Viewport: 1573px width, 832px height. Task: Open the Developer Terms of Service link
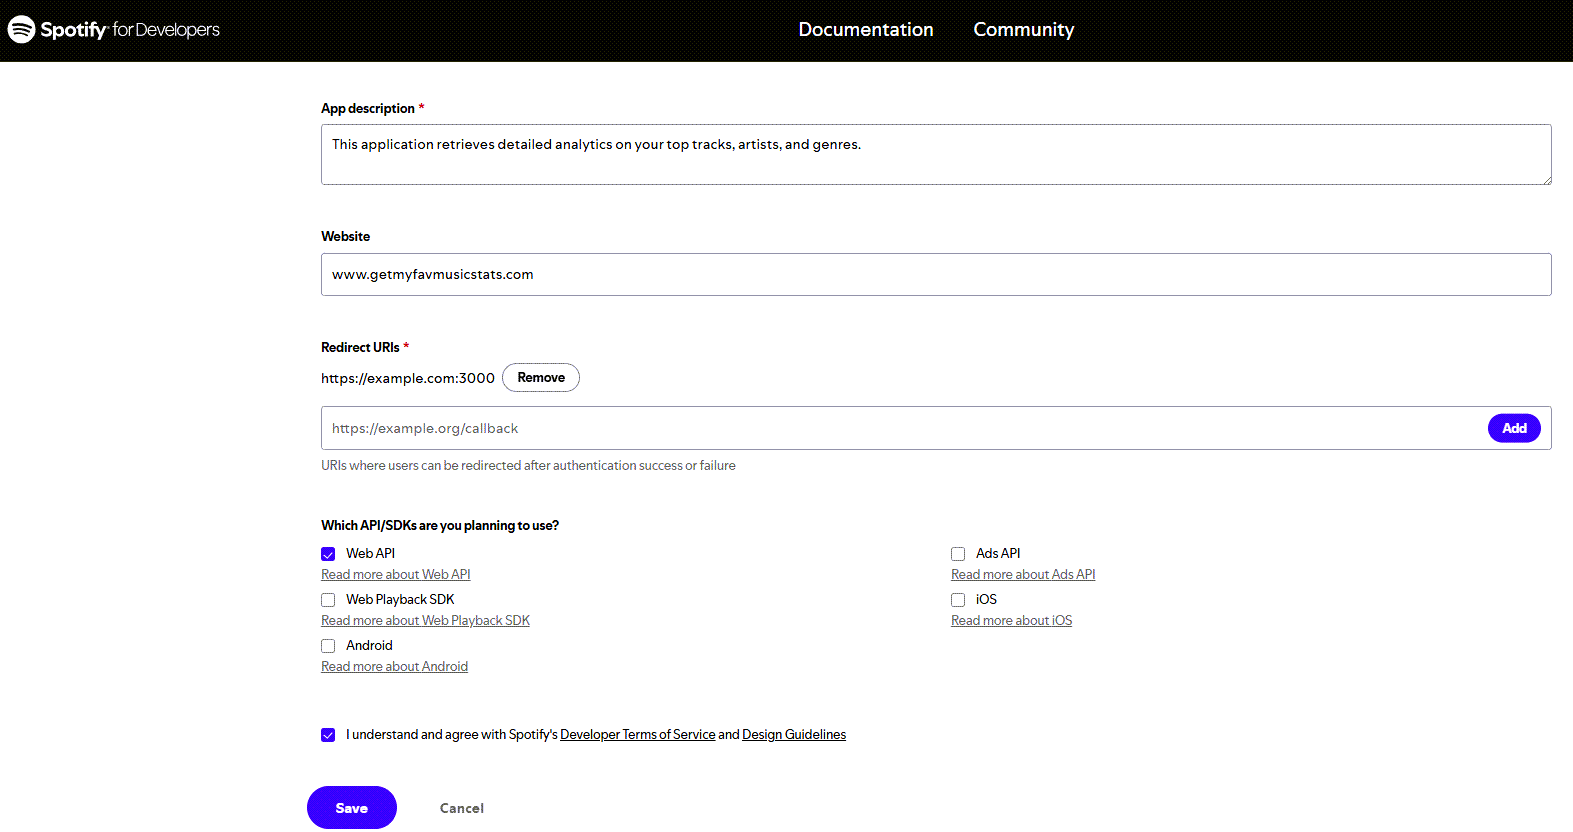point(637,735)
